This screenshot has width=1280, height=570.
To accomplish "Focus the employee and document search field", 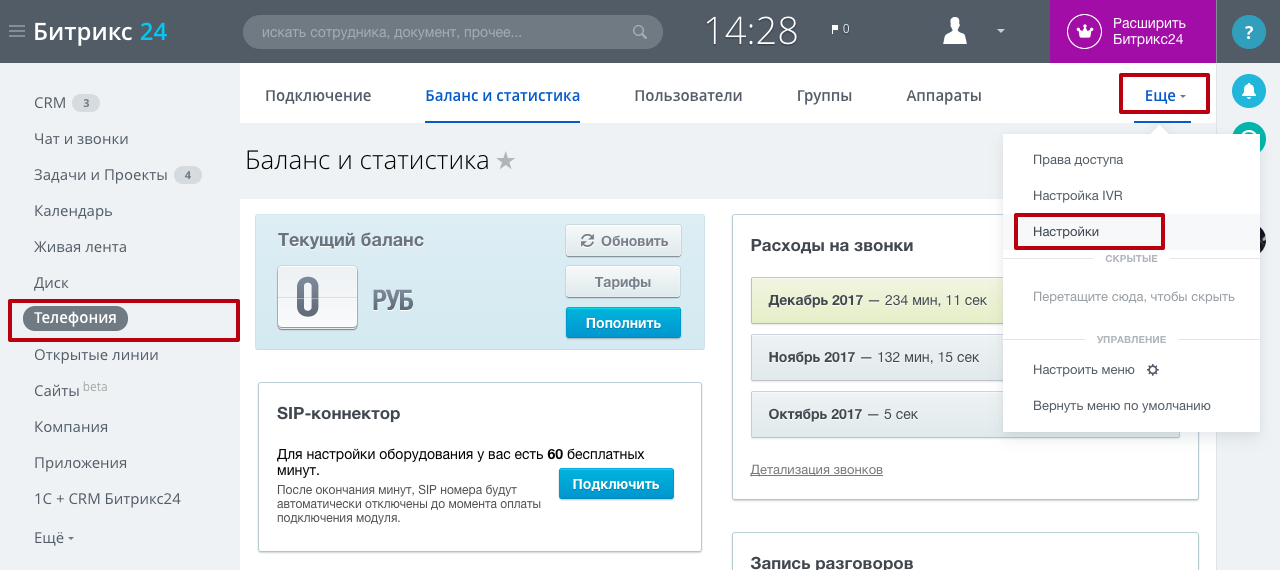I will [x=453, y=32].
